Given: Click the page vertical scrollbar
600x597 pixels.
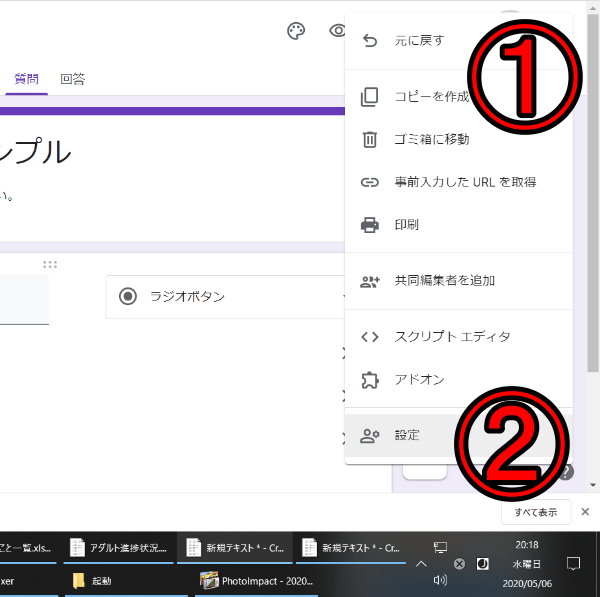Looking at the screenshot, I should 593,200.
